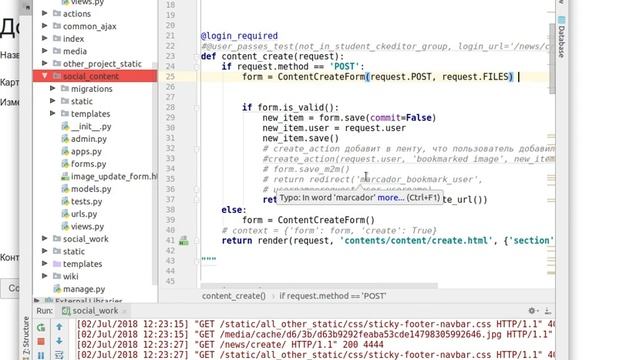Expand the other_project_static folder

tap(44, 63)
